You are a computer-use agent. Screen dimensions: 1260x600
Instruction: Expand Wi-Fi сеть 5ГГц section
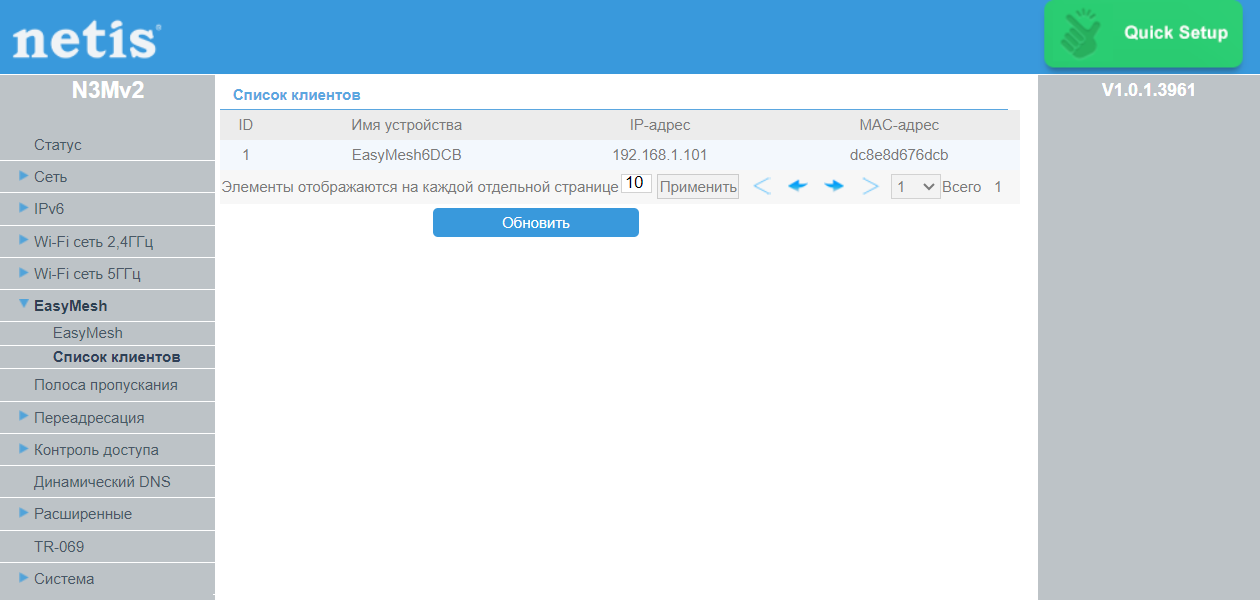coord(87,273)
